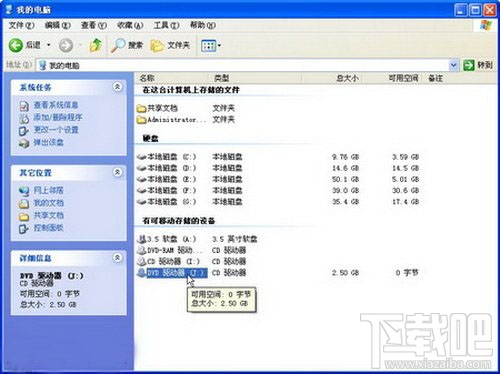Open 控制面板 link
The height and width of the screenshot is (374, 500).
coord(48,228)
